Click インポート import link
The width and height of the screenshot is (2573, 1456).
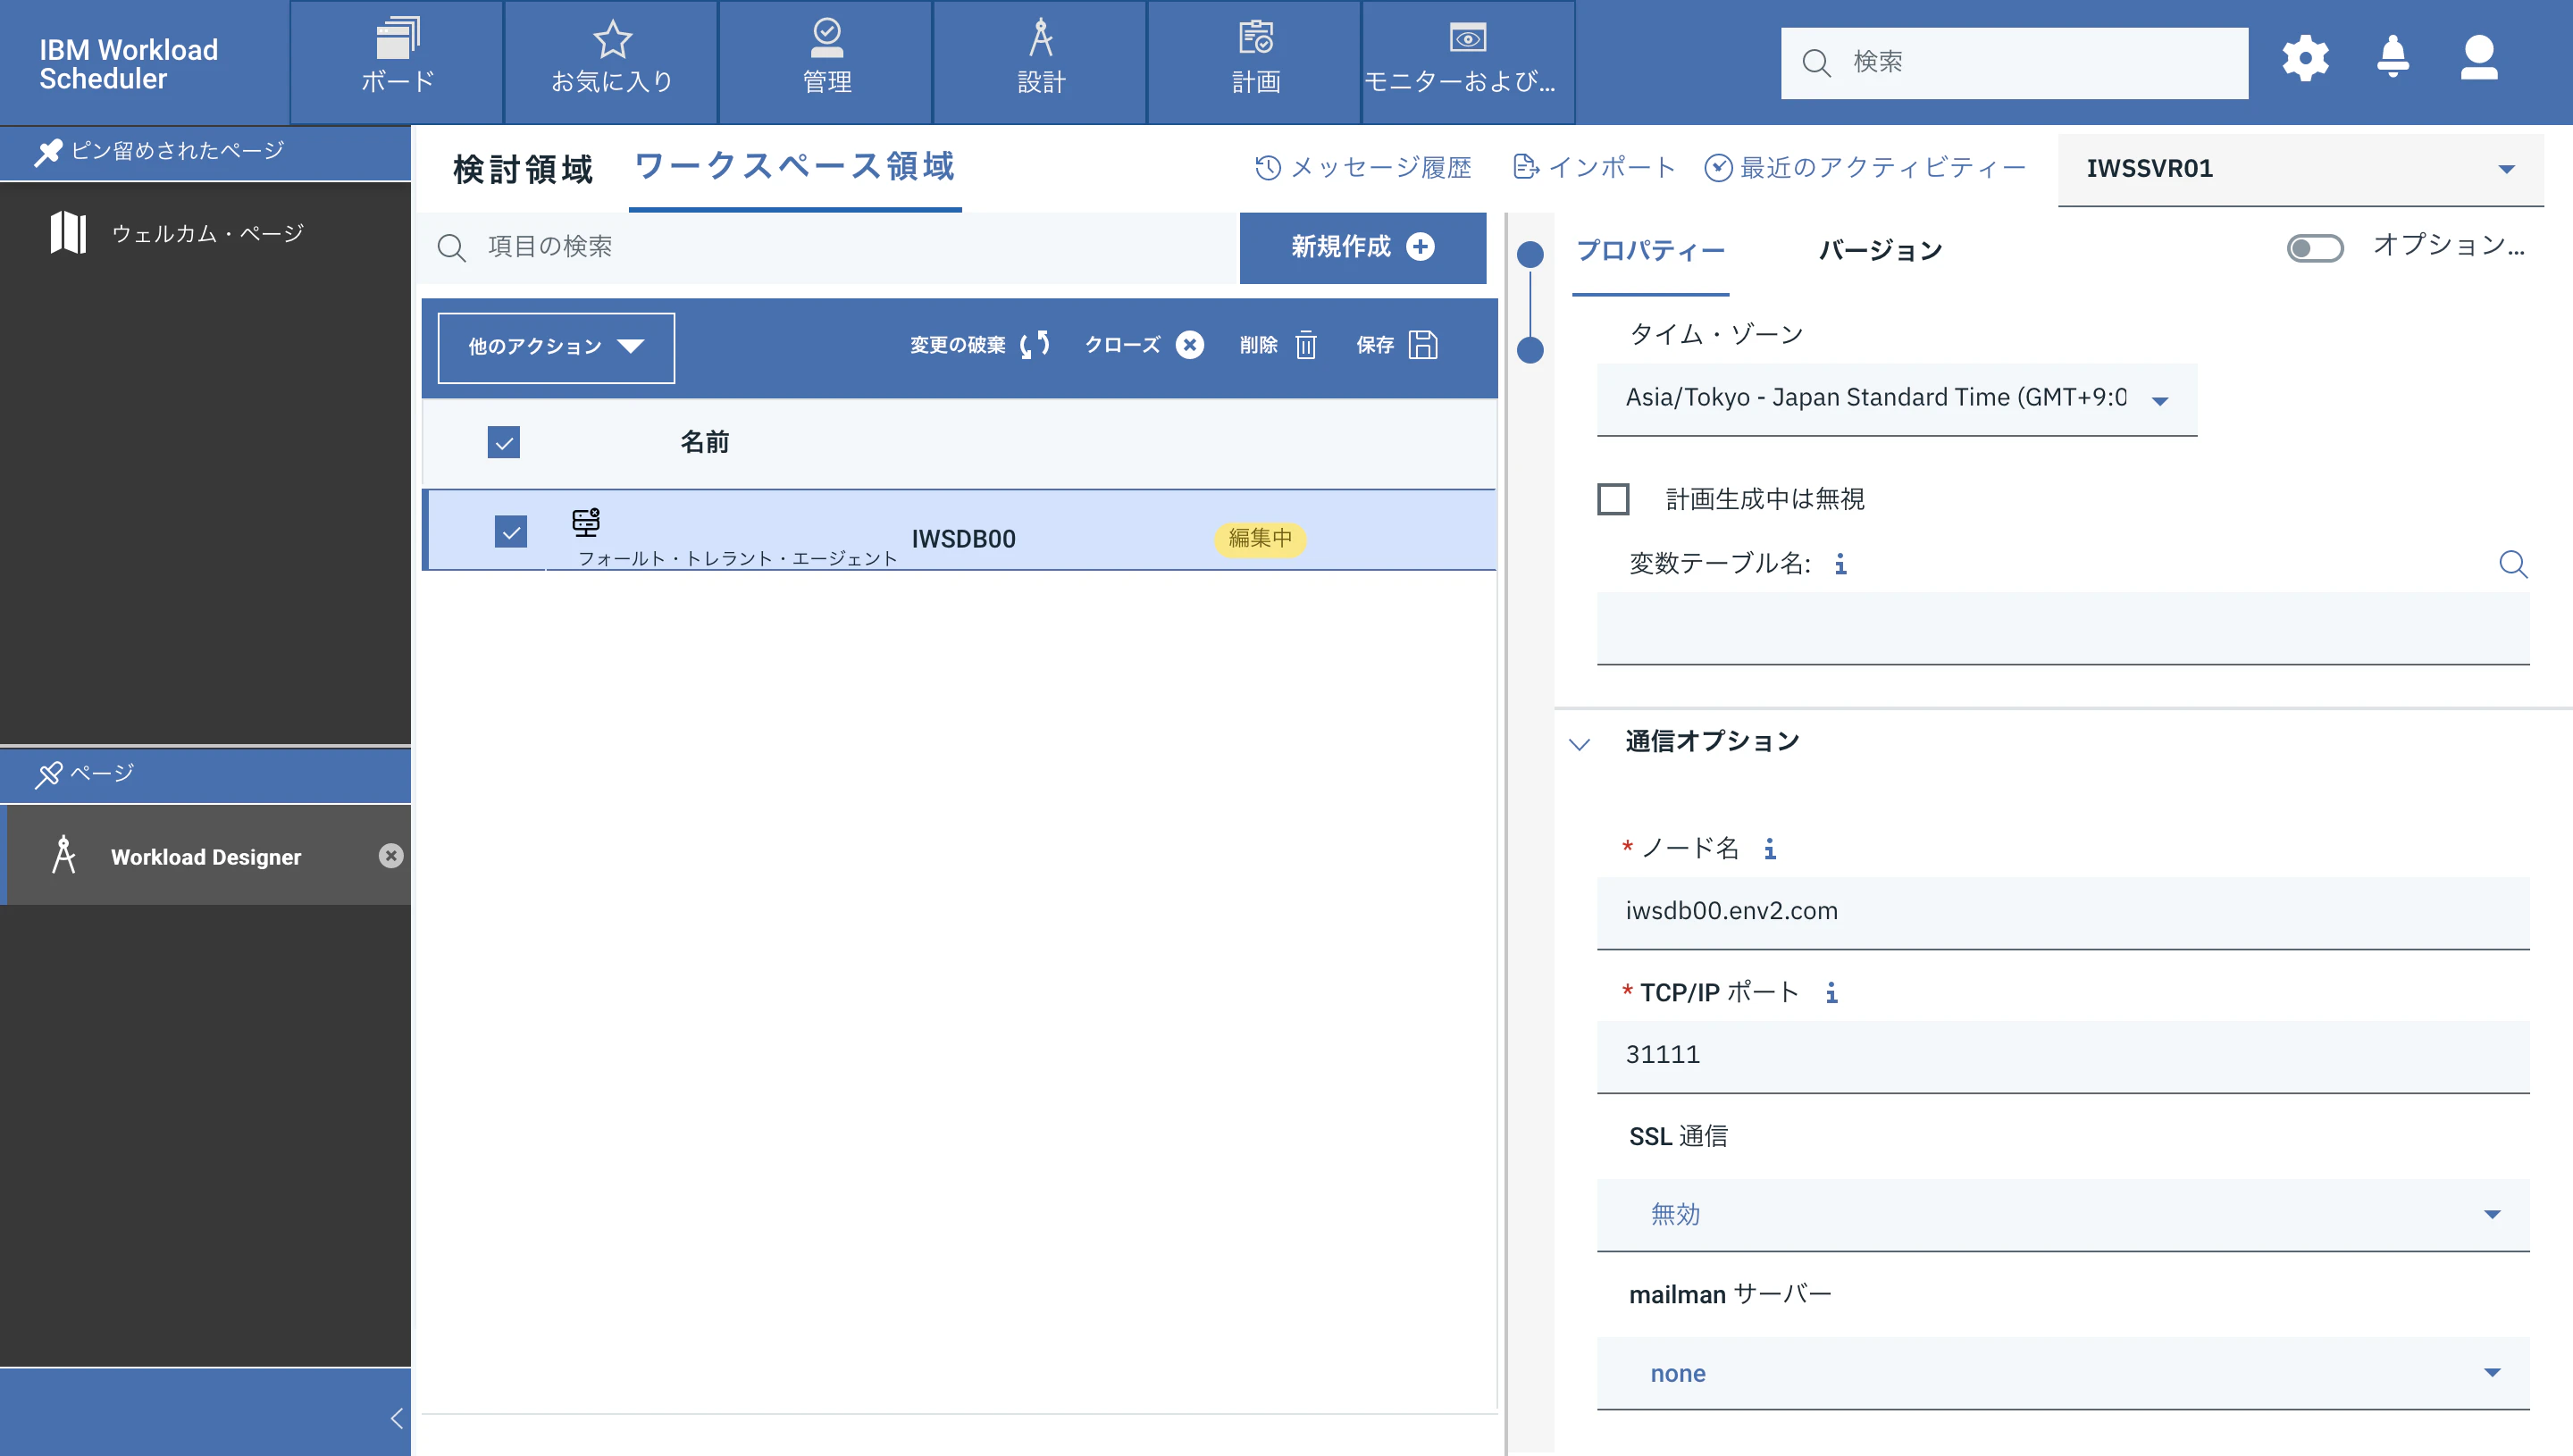(x=1594, y=167)
